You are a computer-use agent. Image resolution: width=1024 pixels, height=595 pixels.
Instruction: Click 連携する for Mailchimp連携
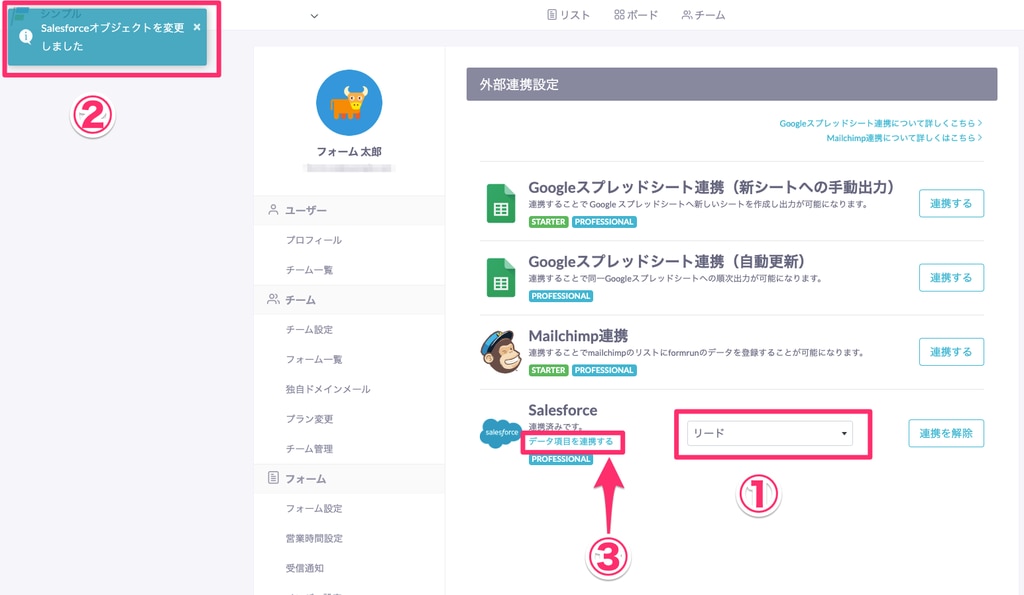tap(951, 351)
